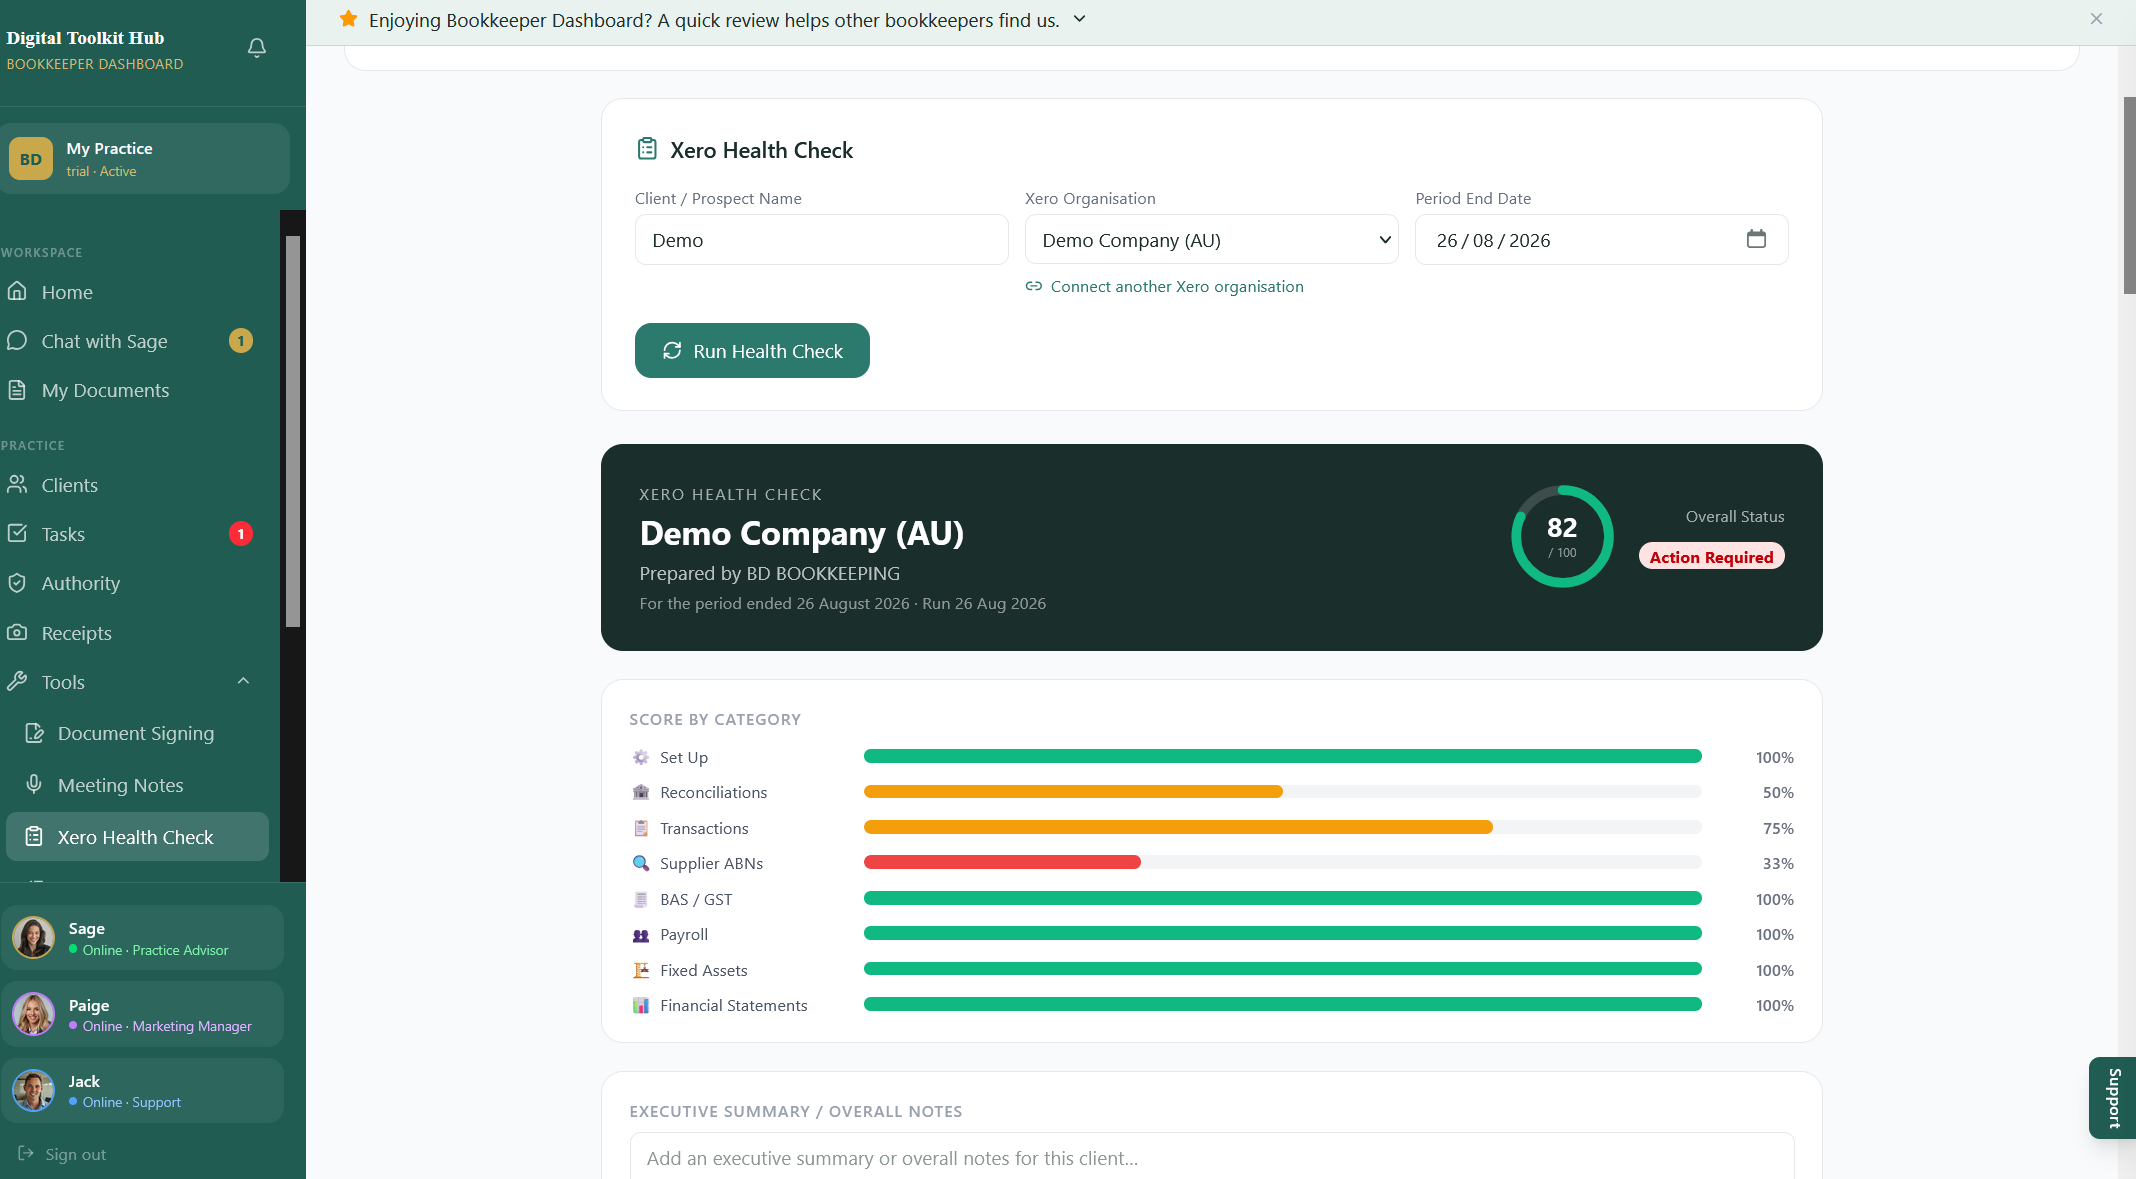Click the link icon beside Connect another Xero organisation

click(1034, 286)
